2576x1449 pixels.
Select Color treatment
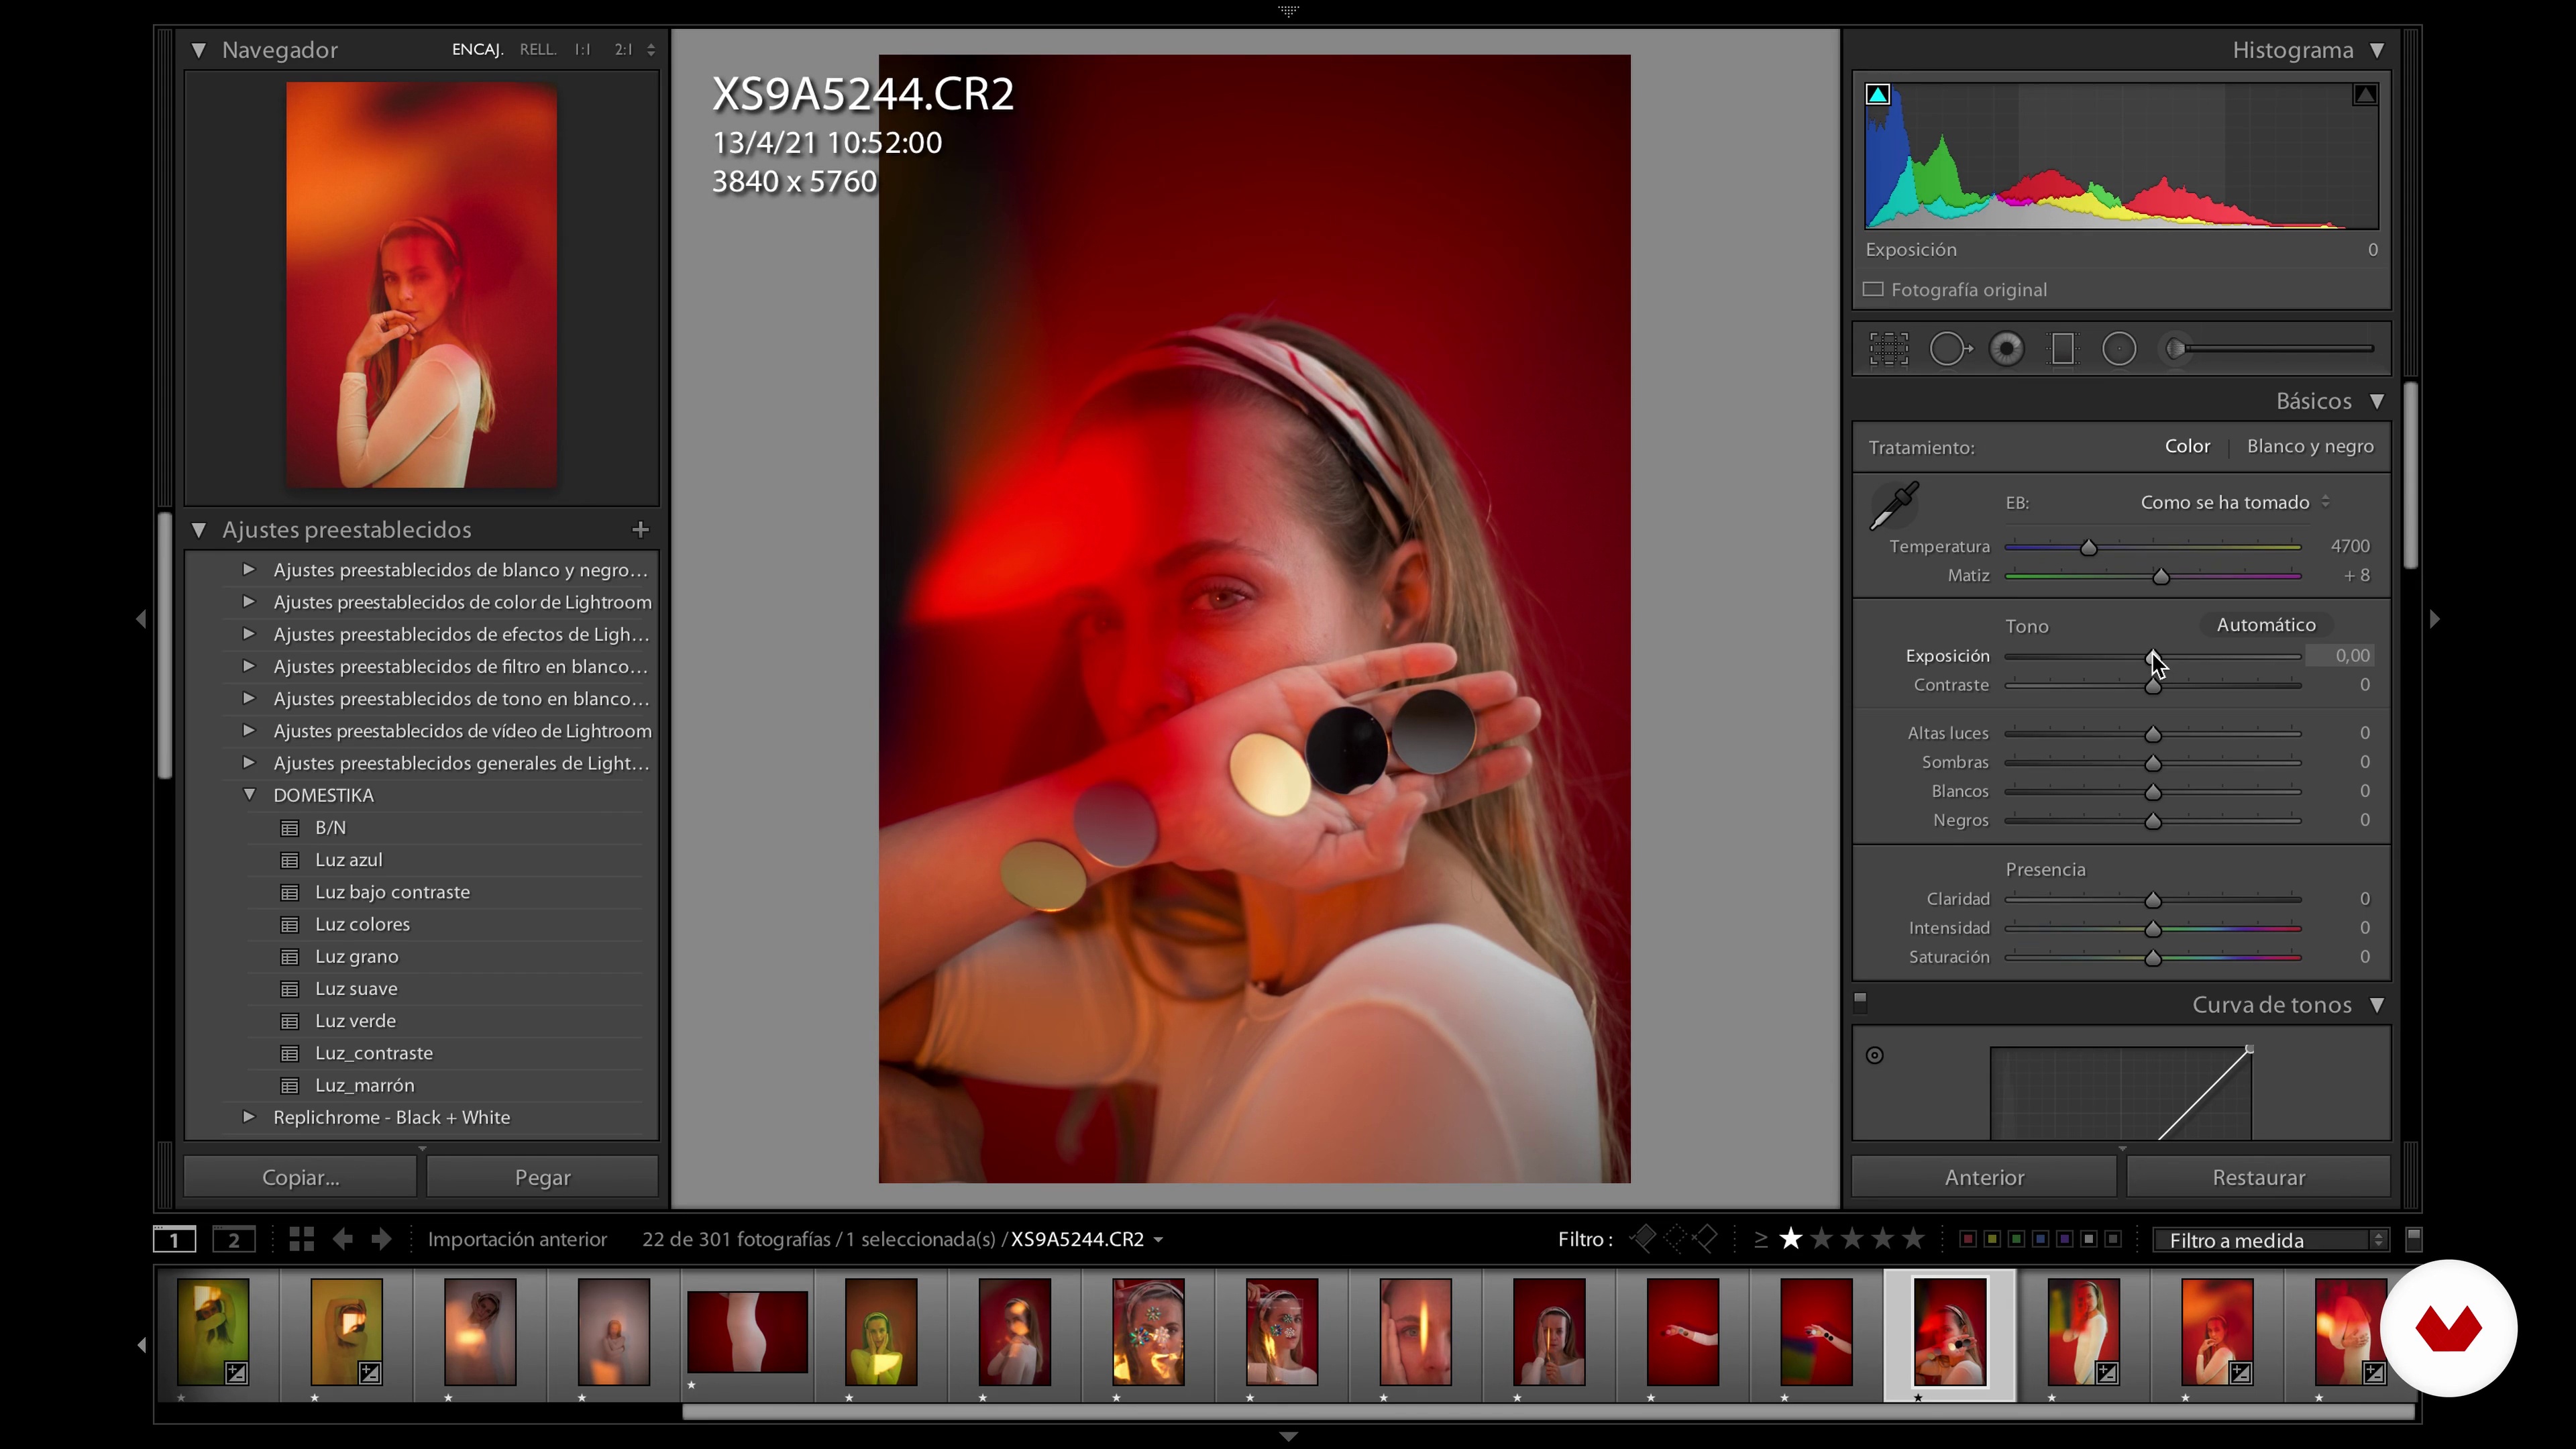click(x=2187, y=447)
